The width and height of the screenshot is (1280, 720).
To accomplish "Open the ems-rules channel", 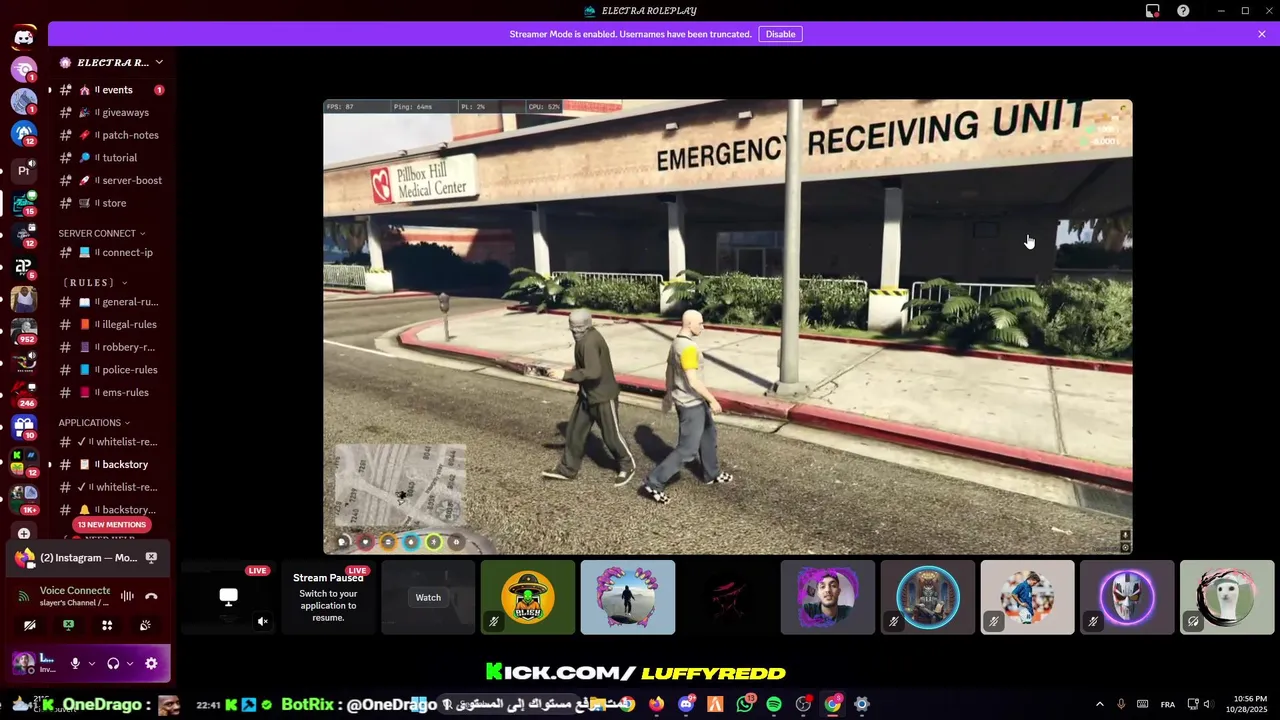I will point(110,393).
